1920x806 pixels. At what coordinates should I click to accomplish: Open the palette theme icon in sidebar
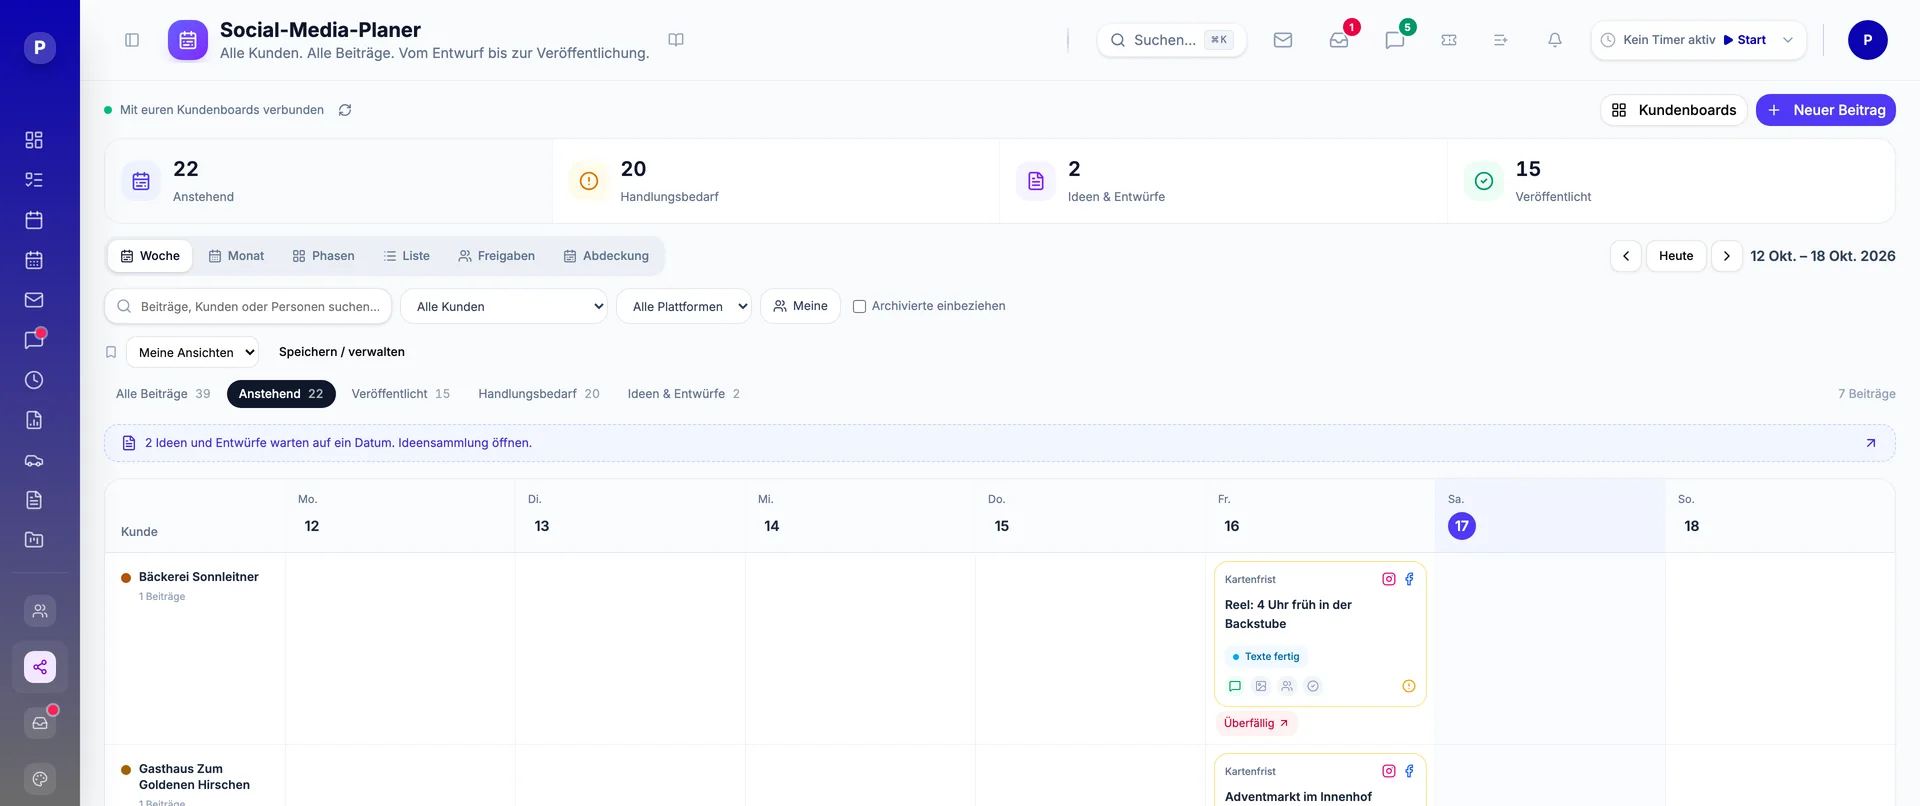click(x=40, y=779)
